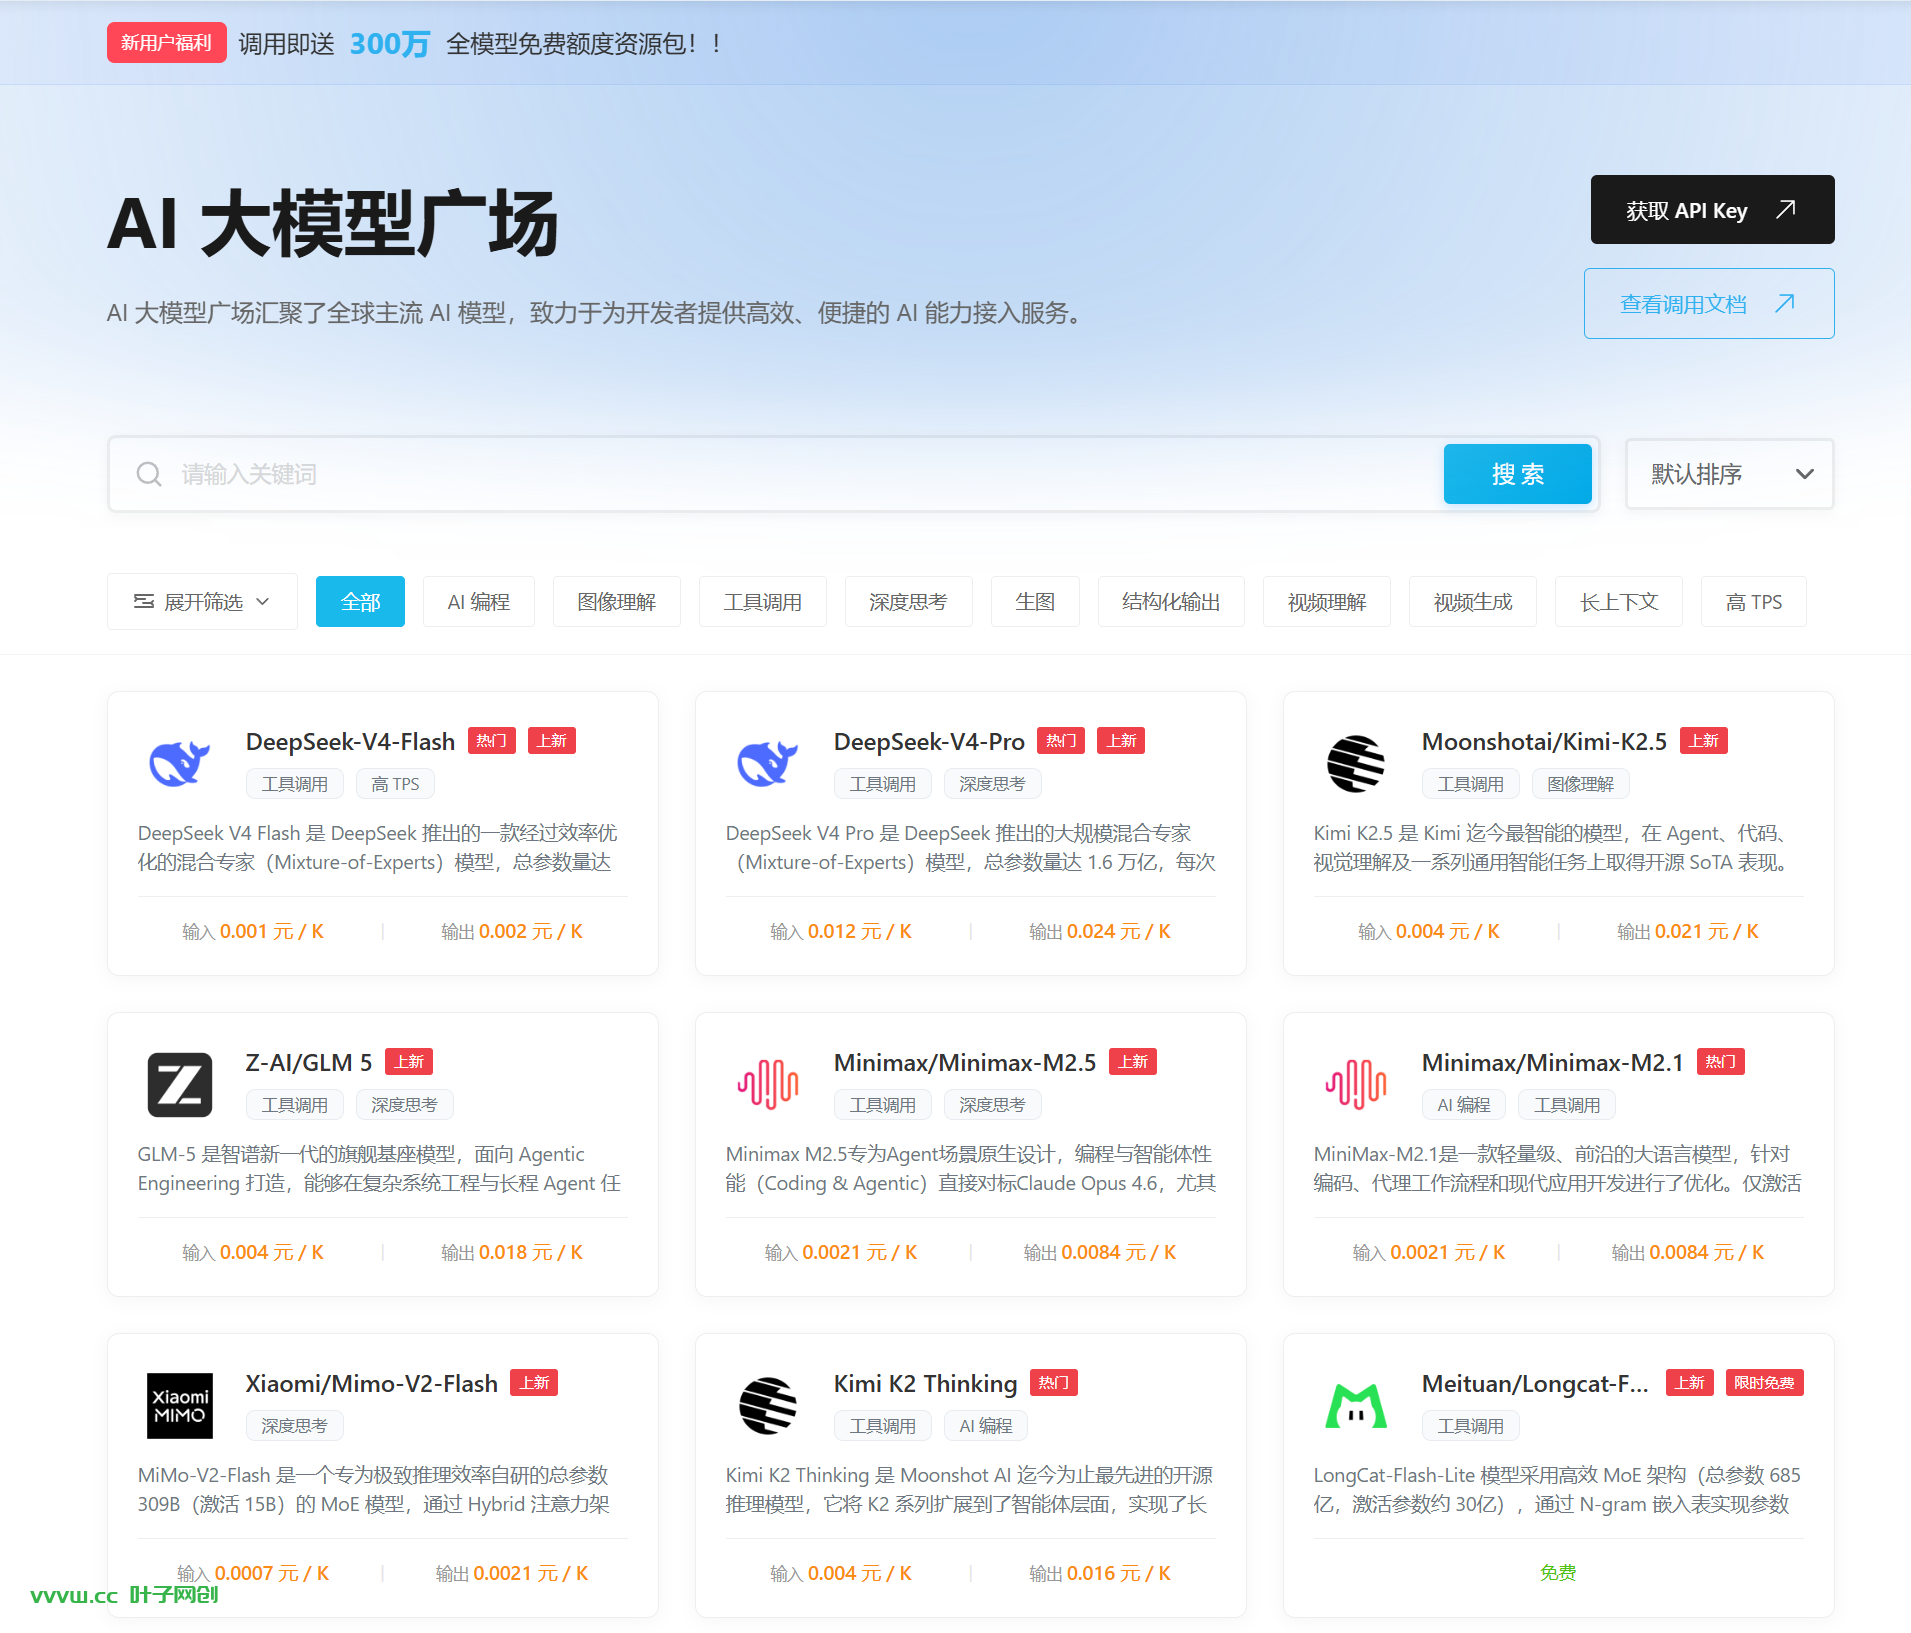Click the magnifier icon in search box

(149, 474)
